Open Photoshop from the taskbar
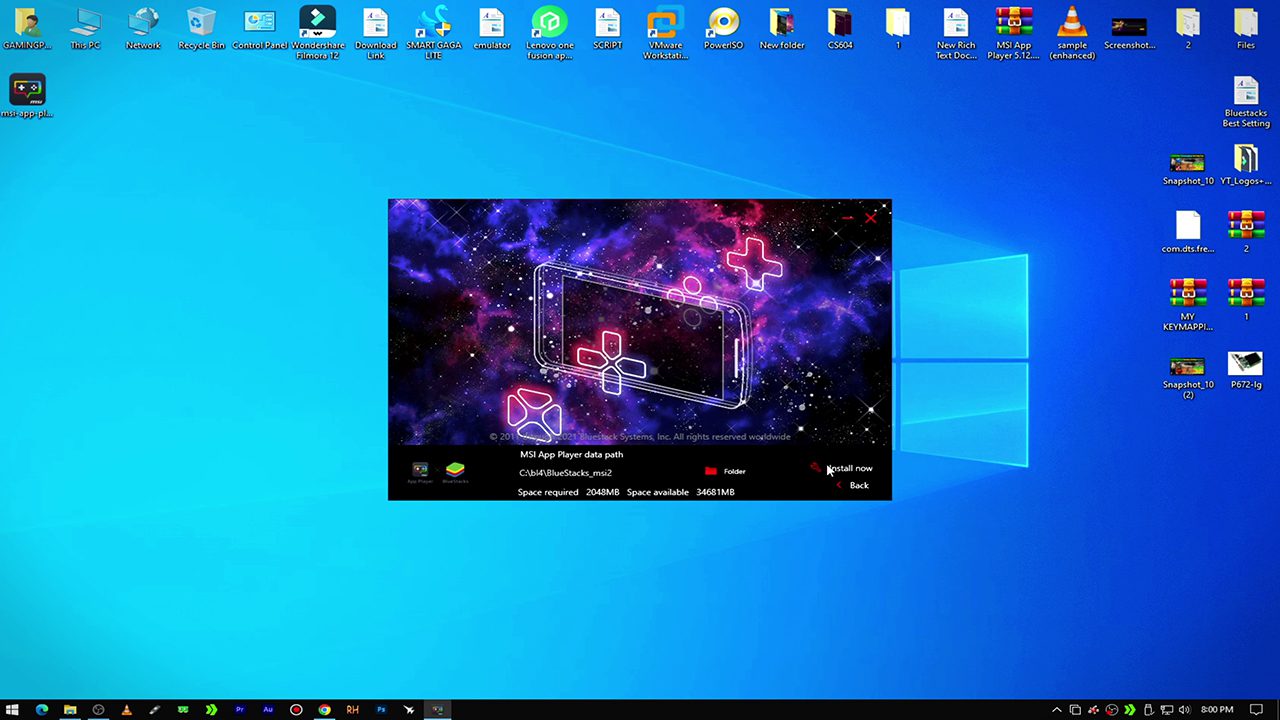Image resolution: width=1280 pixels, height=720 pixels. point(381,710)
